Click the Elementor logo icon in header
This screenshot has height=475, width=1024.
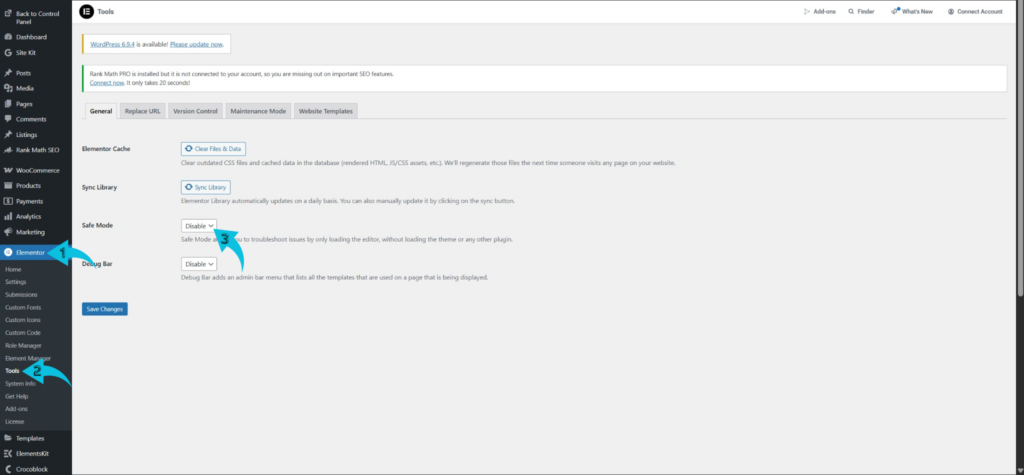(x=86, y=11)
